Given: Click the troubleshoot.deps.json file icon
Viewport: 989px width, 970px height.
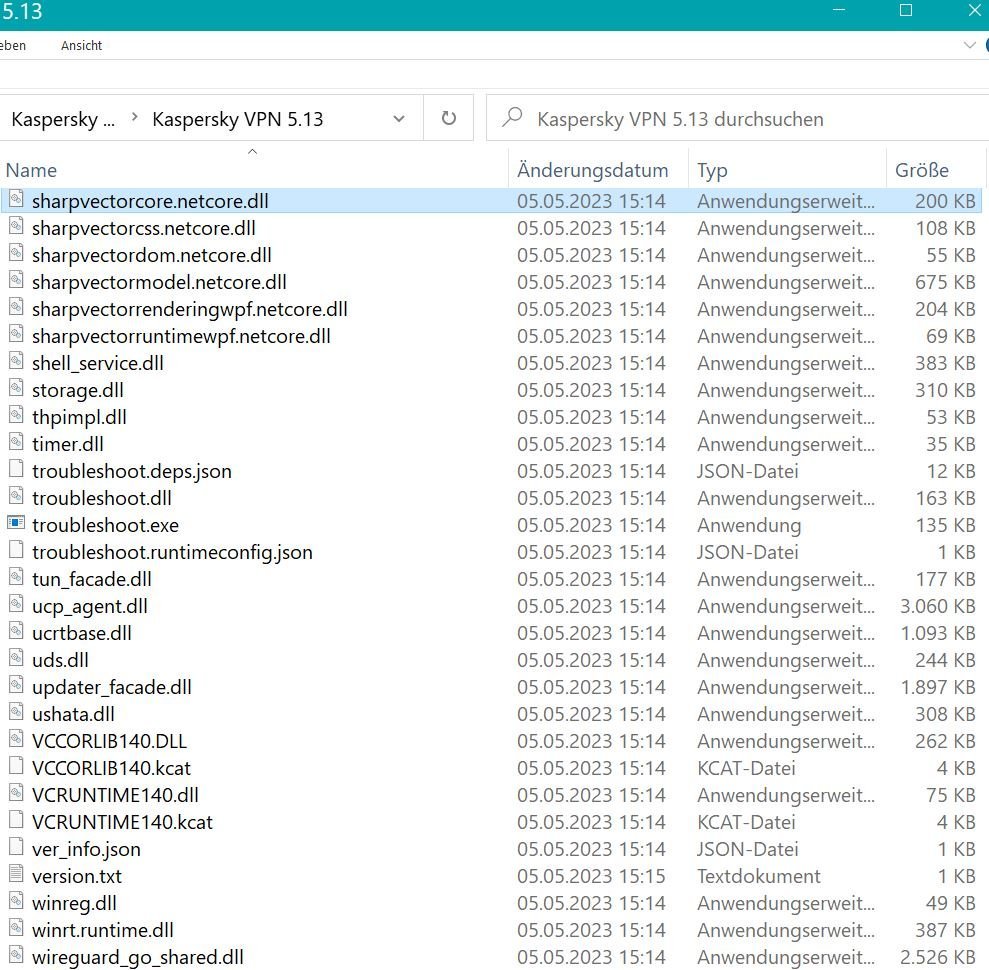Looking at the screenshot, I should [x=16, y=469].
